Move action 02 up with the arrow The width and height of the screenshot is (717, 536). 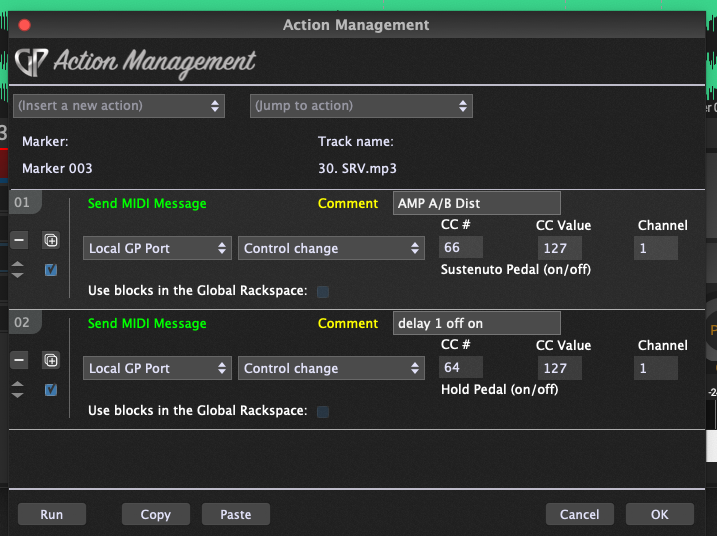pos(19,383)
